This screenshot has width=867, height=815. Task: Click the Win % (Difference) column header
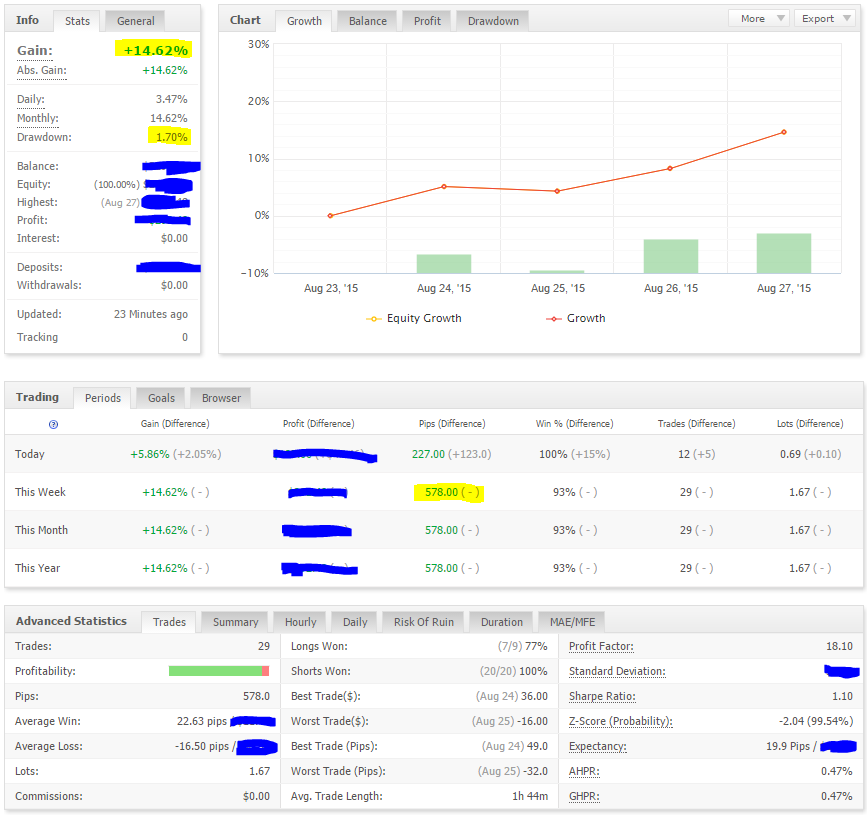tap(574, 424)
